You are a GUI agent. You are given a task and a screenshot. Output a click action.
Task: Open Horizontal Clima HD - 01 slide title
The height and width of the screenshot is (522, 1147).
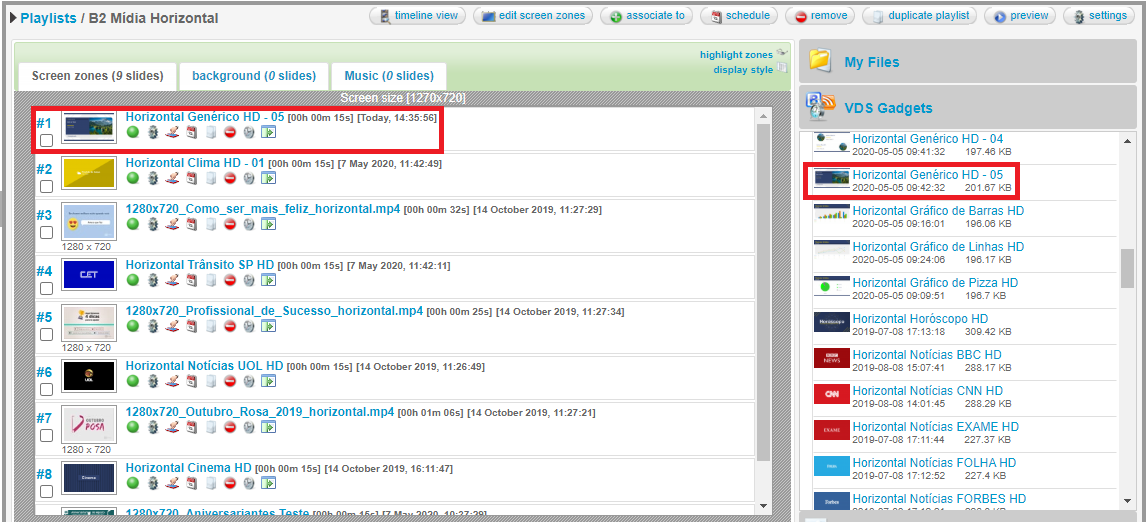195,162
